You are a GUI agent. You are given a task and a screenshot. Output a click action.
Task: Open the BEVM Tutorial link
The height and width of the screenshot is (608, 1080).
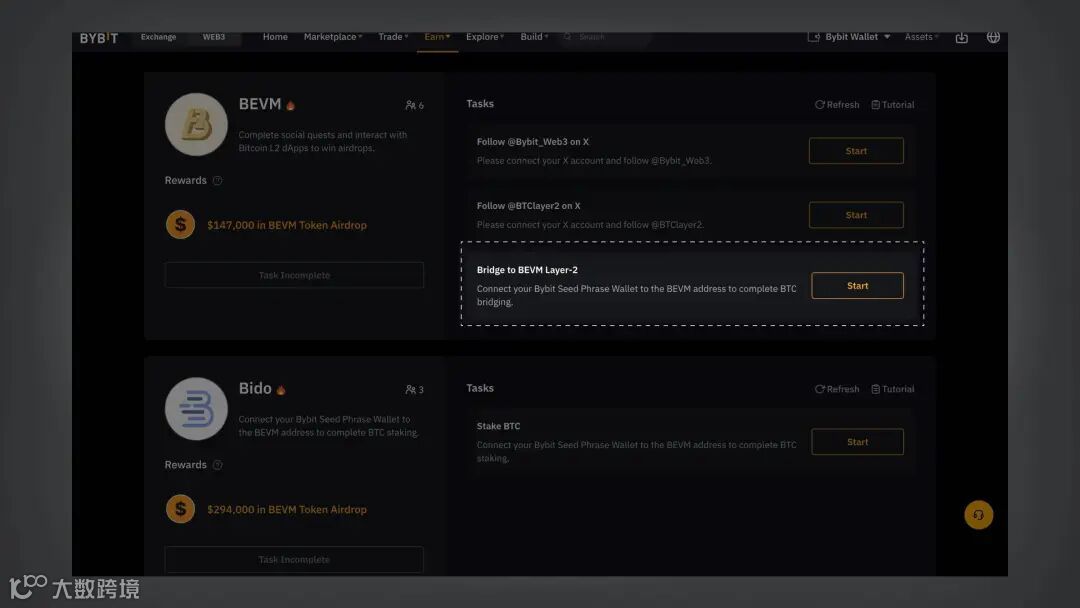point(893,105)
